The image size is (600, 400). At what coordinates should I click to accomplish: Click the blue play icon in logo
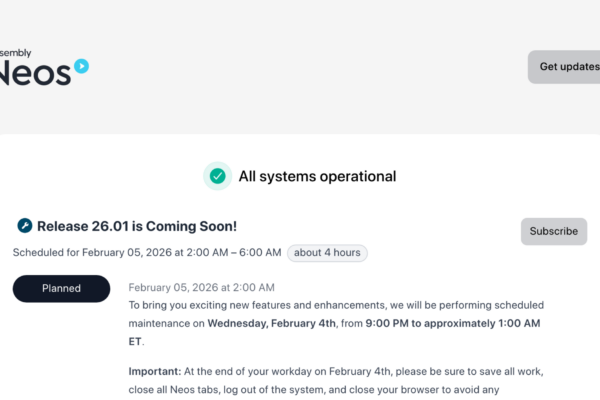coord(81,66)
